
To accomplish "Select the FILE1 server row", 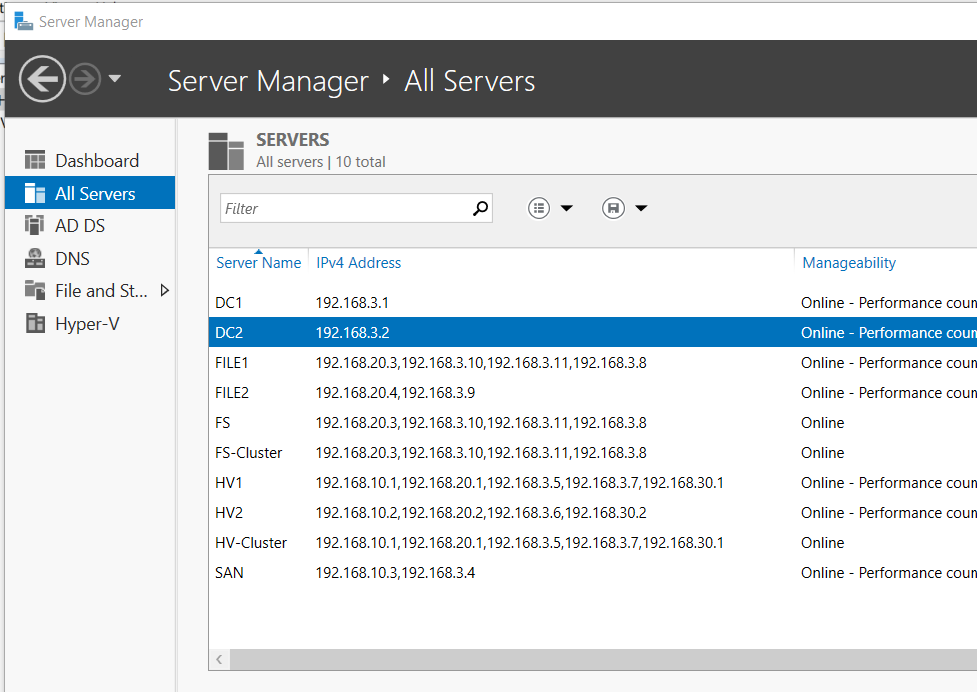I will click(593, 363).
